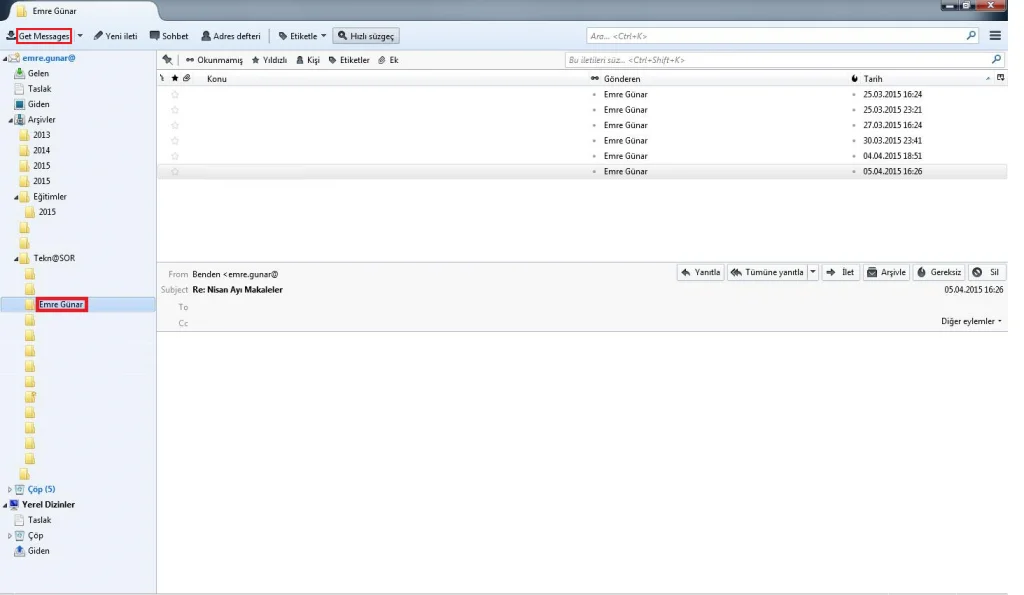The height and width of the screenshot is (595, 1024).
Task: Compose a new email with Yeni ileti
Action: coord(115,36)
